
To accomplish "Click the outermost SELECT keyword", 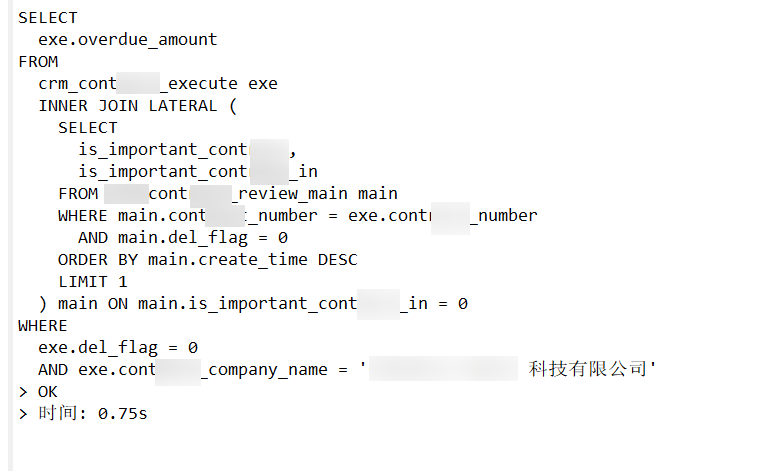I will (48, 18).
